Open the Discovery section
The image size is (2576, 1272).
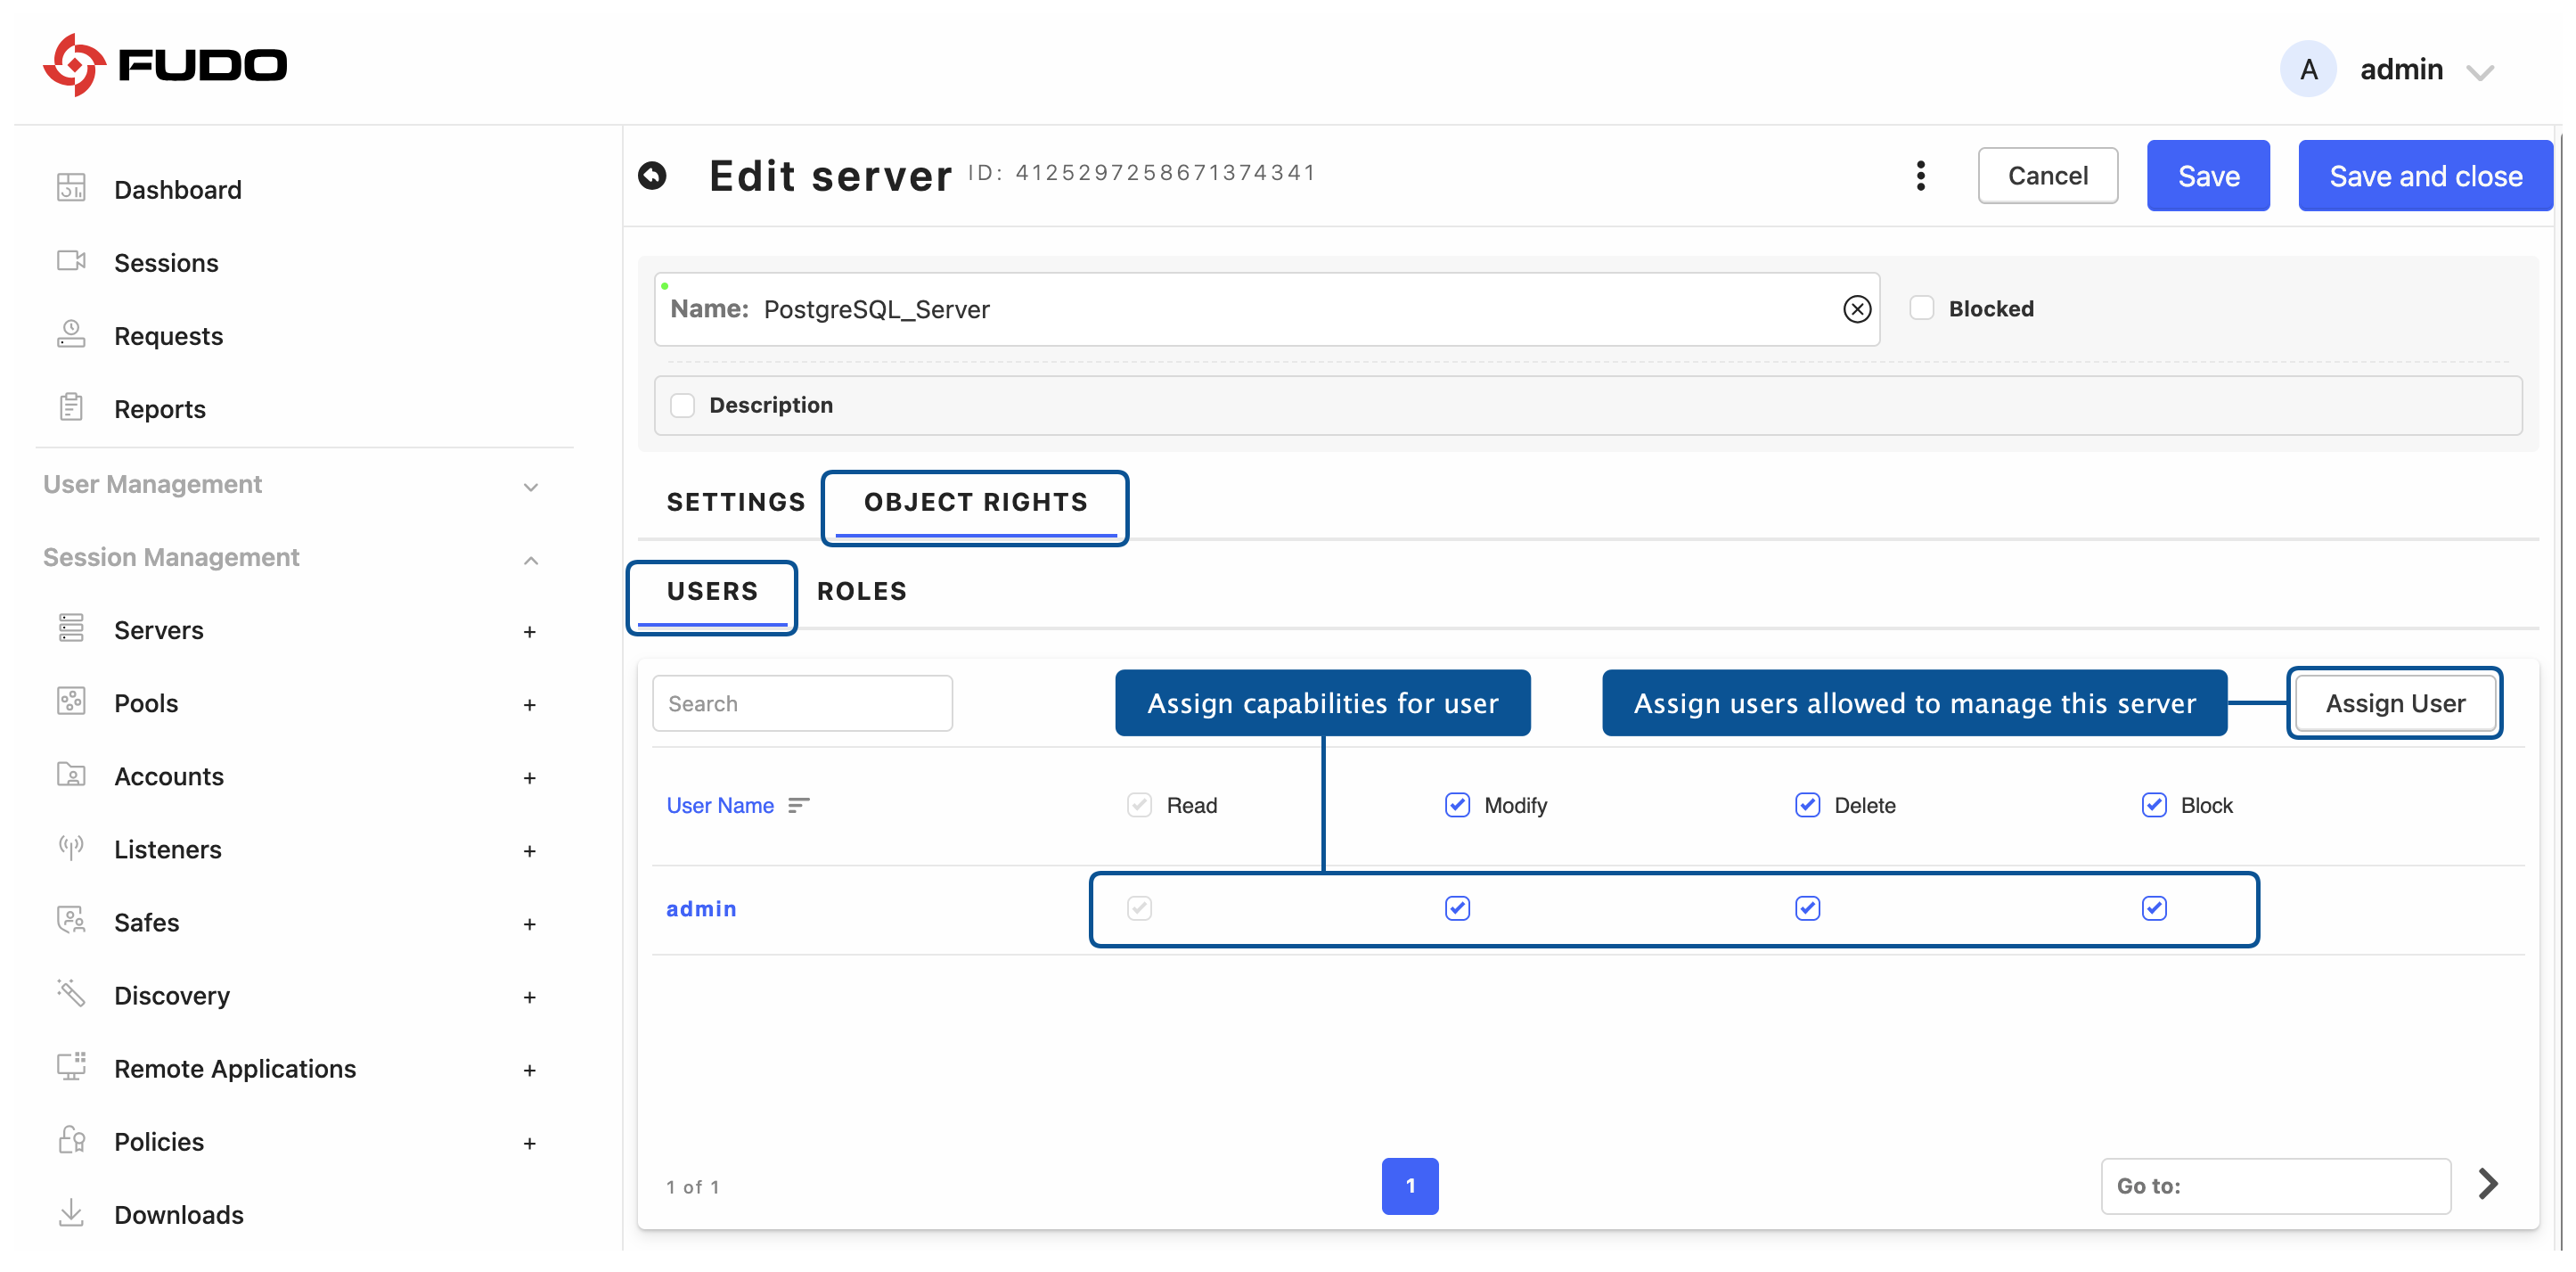click(172, 995)
